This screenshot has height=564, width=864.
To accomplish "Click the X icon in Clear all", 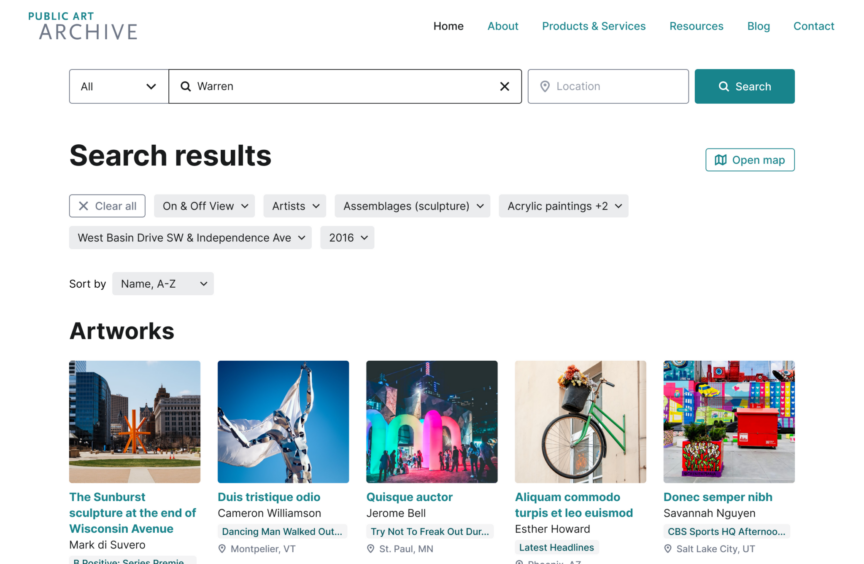I will (83, 206).
